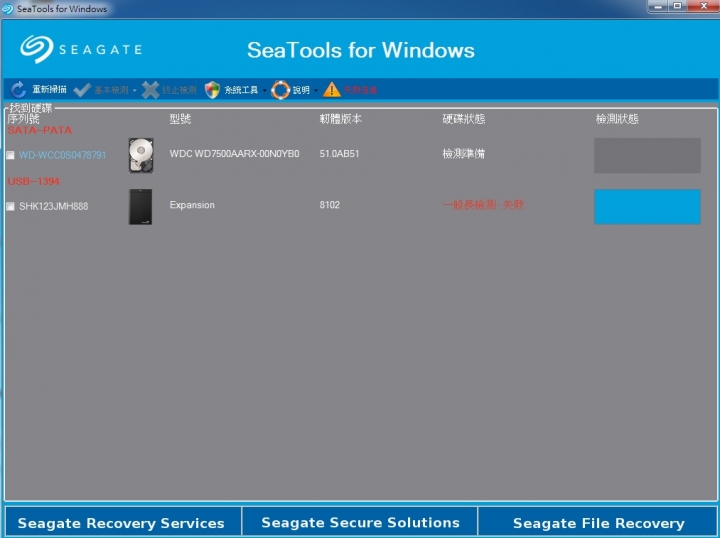Viewport: 720px width, 538px height.
Task: Click the SATA--PATA group label
Action: 40,130
